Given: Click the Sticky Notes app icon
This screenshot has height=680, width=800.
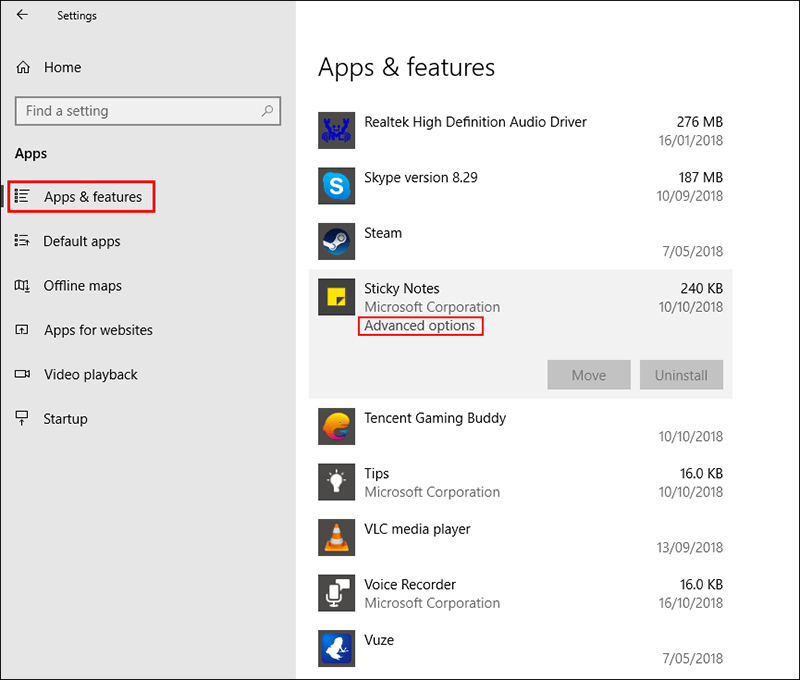Looking at the screenshot, I should tap(336, 297).
